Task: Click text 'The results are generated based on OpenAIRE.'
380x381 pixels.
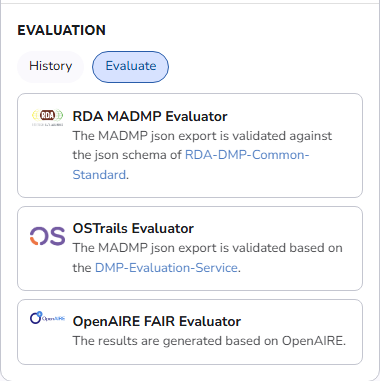Action: tap(209, 341)
